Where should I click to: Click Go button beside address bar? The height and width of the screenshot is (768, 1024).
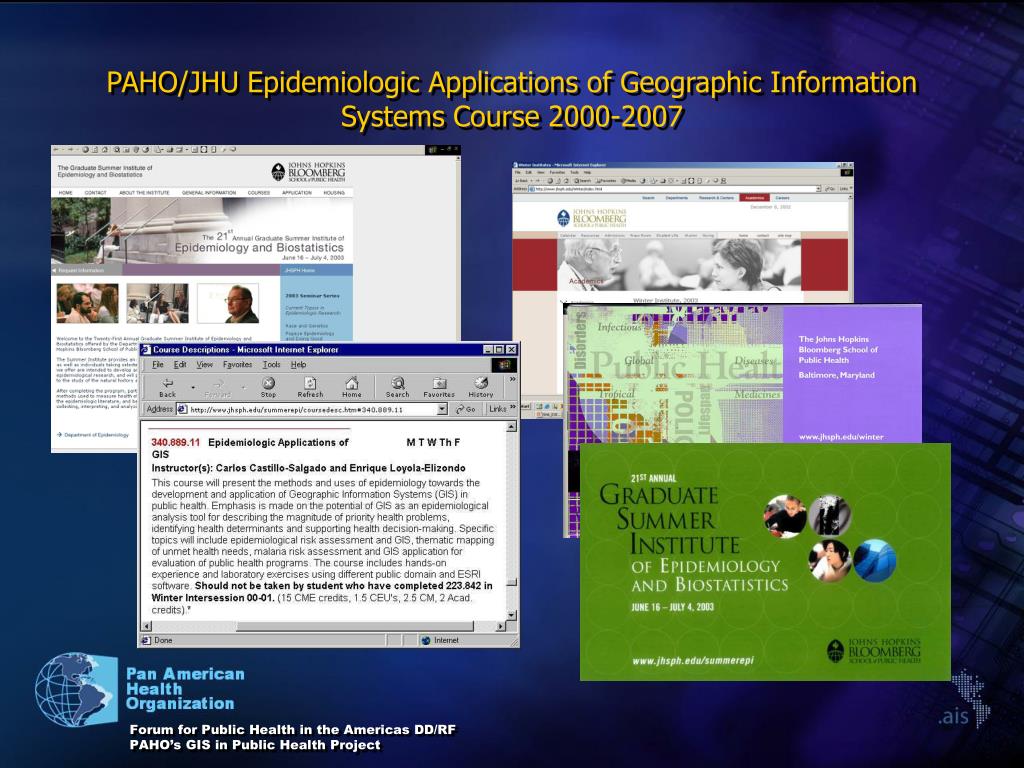pos(466,409)
